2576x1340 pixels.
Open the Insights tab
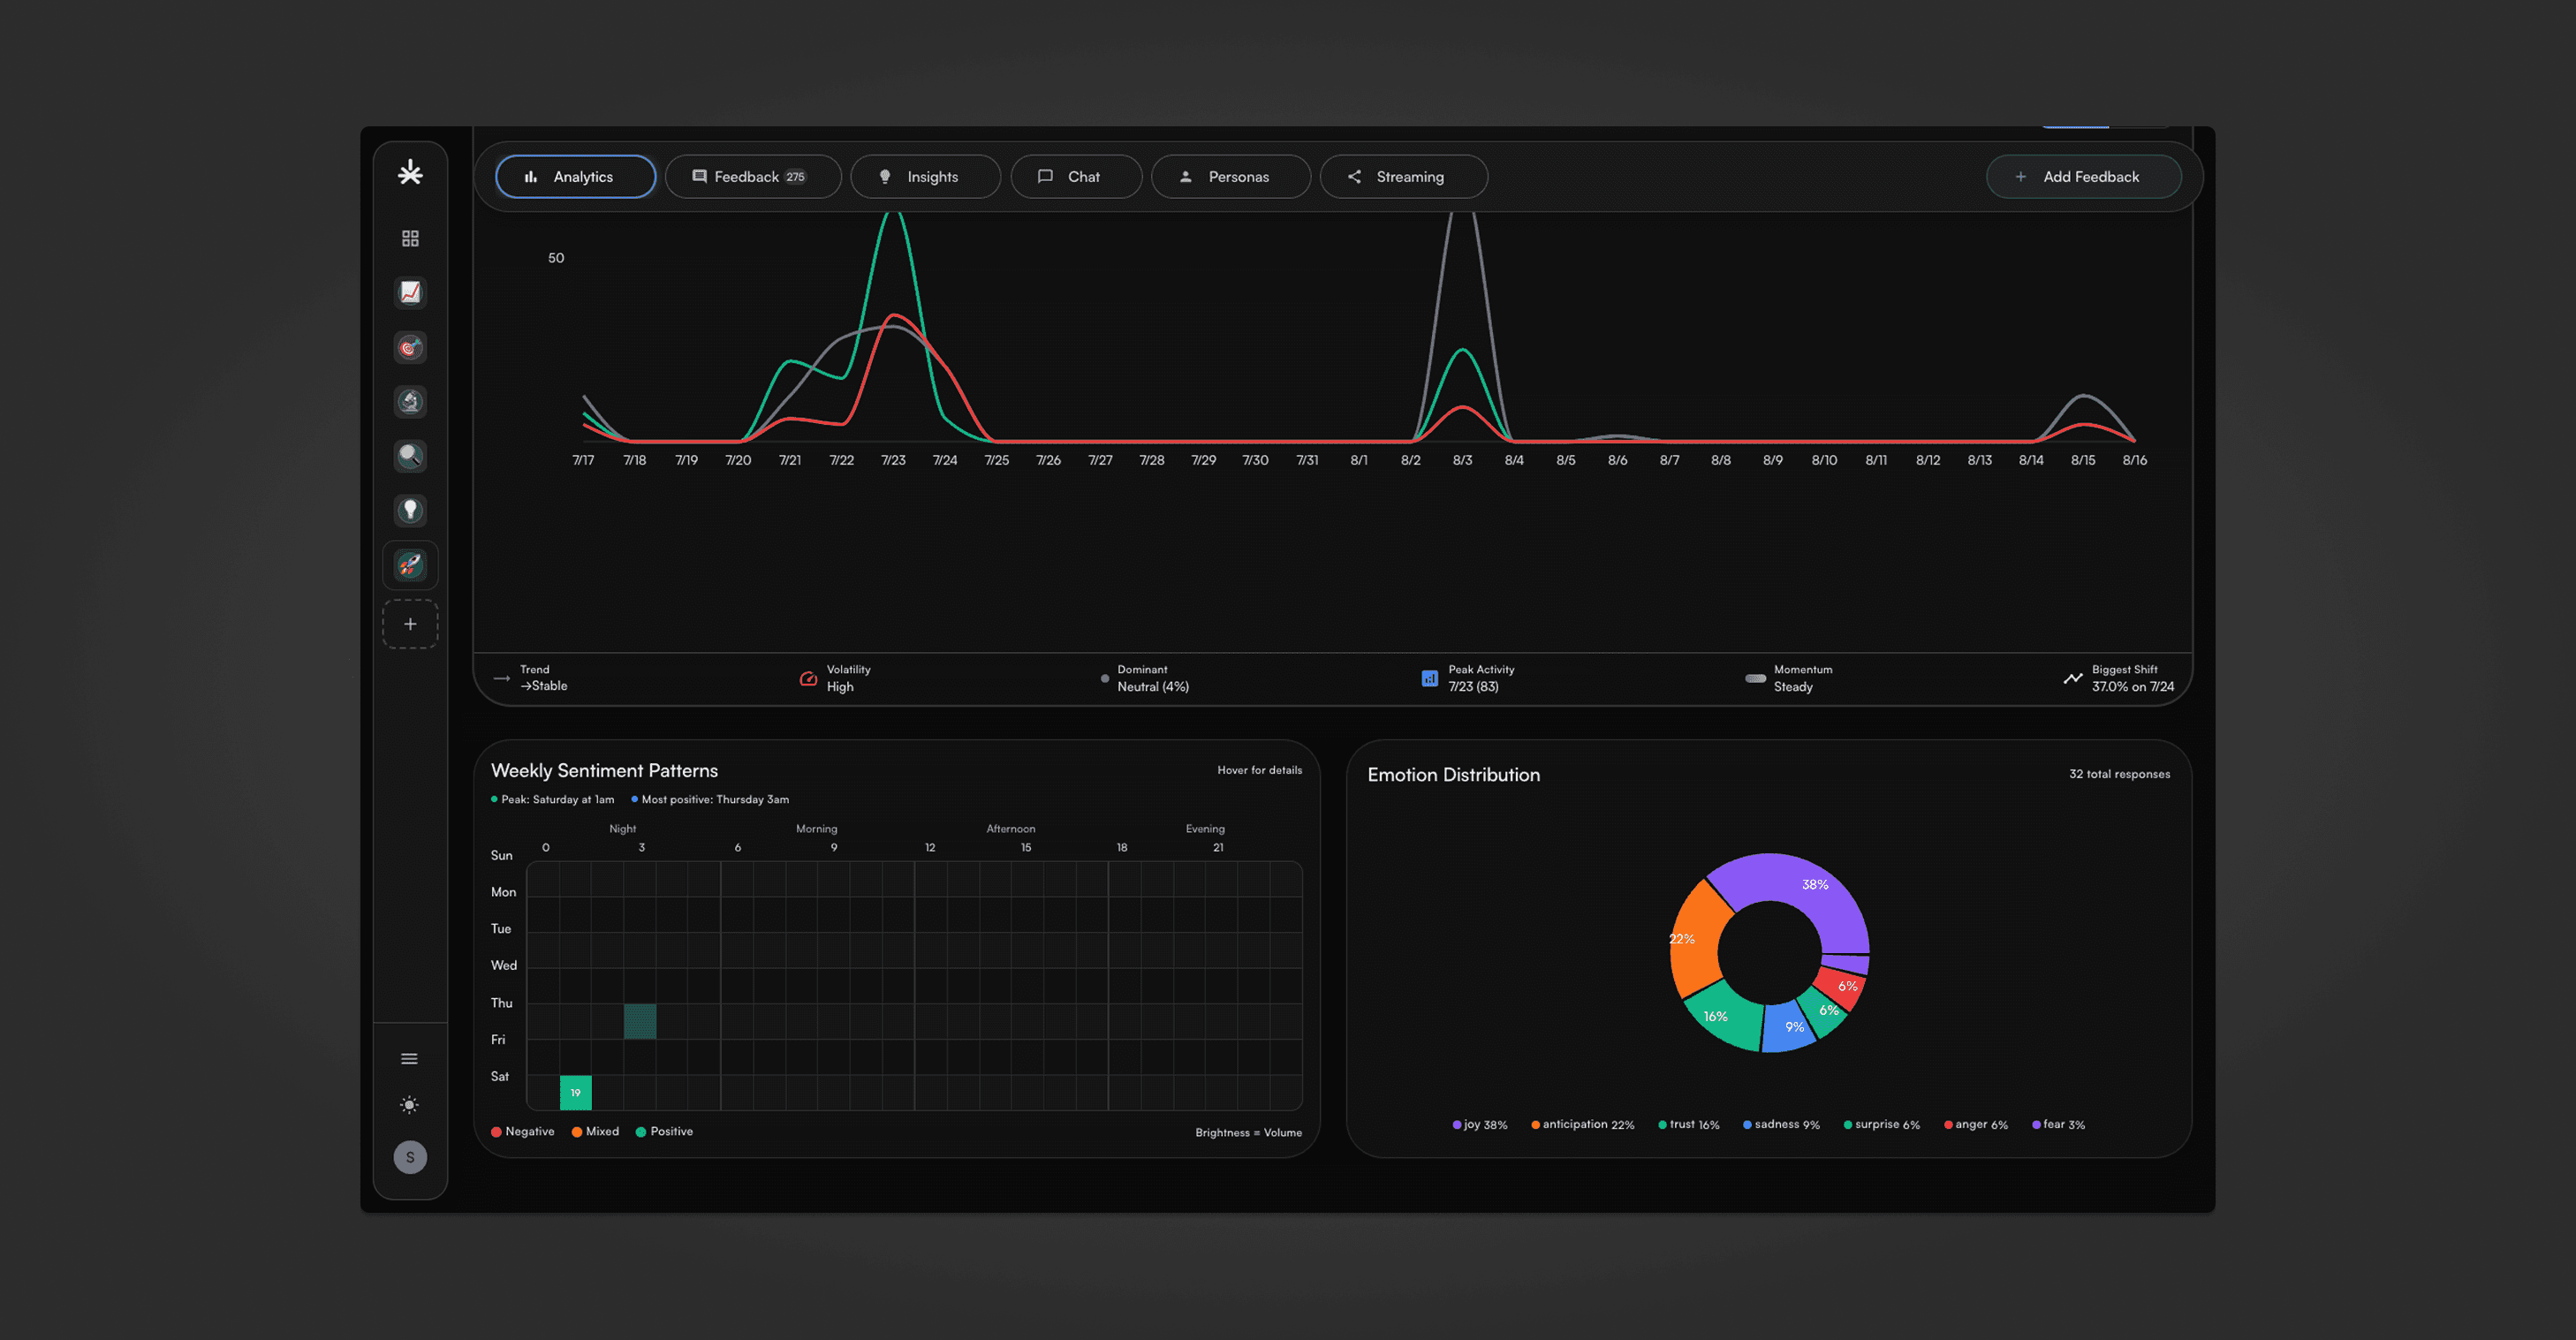[x=925, y=177]
